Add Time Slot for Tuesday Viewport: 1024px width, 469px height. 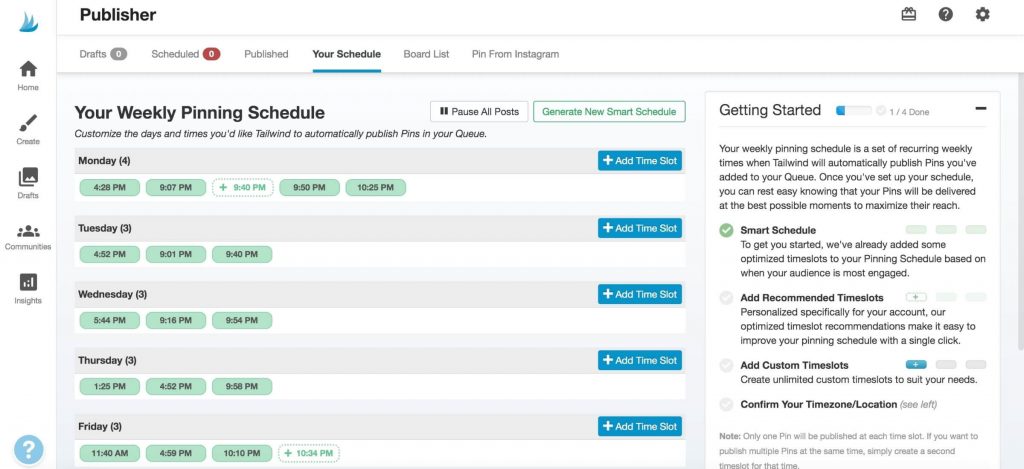[x=640, y=228]
